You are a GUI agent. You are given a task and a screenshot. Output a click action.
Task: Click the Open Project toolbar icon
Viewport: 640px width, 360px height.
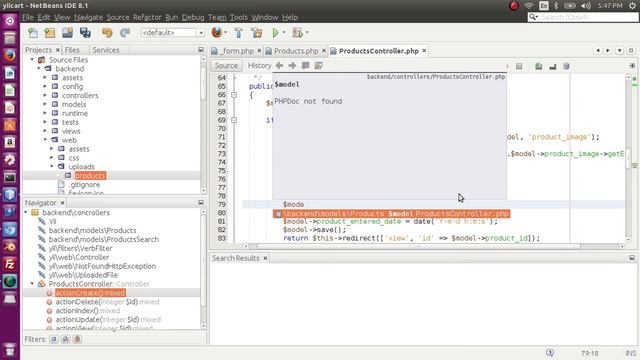(67, 33)
